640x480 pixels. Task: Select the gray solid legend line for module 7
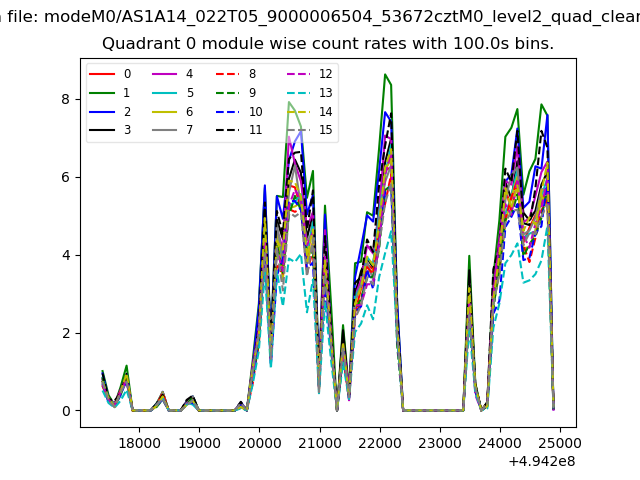point(165,131)
